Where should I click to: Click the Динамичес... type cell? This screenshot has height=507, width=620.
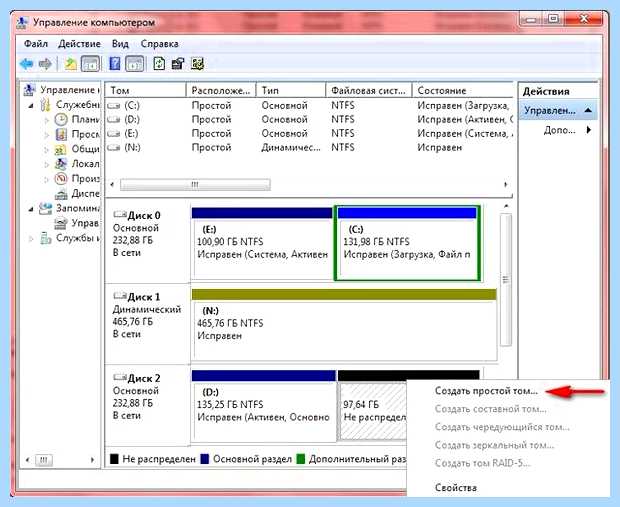291,148
